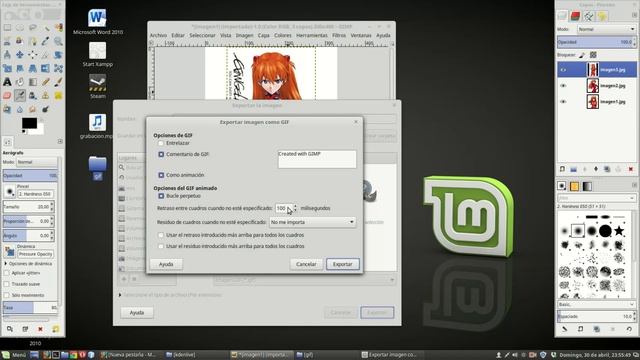The image size is (640, 360).
Task: Select the Dodge/Burn tool
Action: [x=45, y=109]
